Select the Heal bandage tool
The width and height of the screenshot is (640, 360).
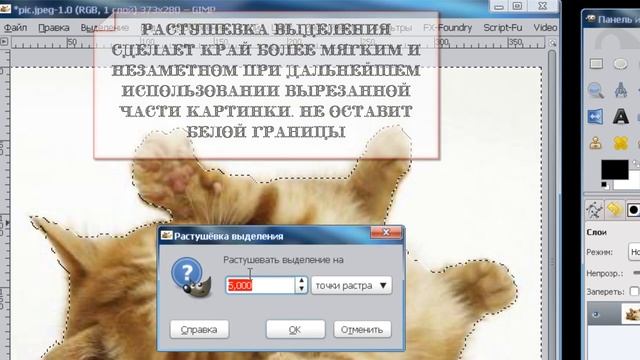click(x=620, y=143)
